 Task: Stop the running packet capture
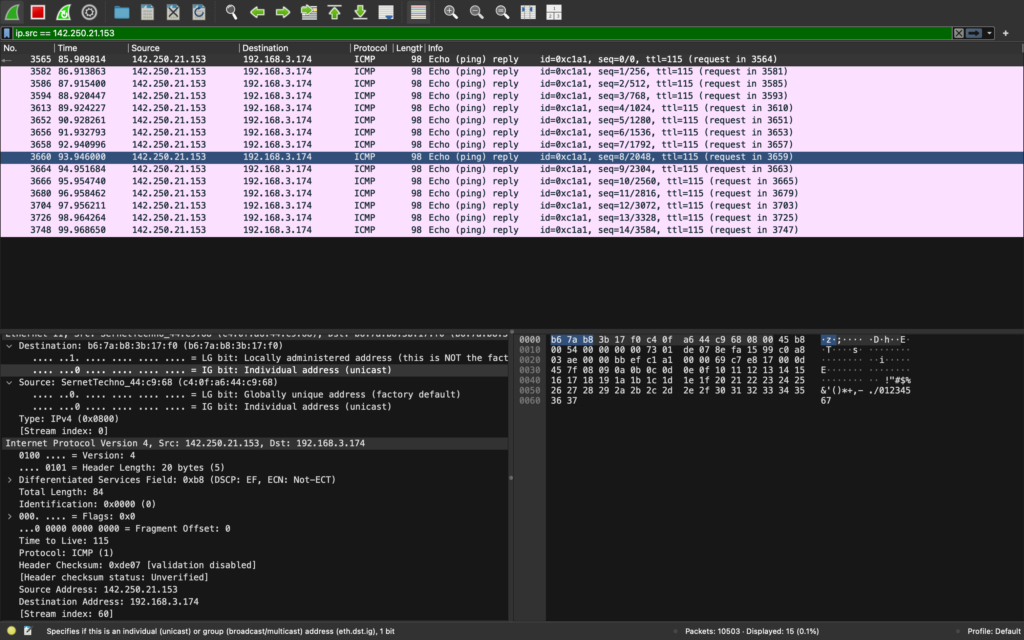pos(37,12)
